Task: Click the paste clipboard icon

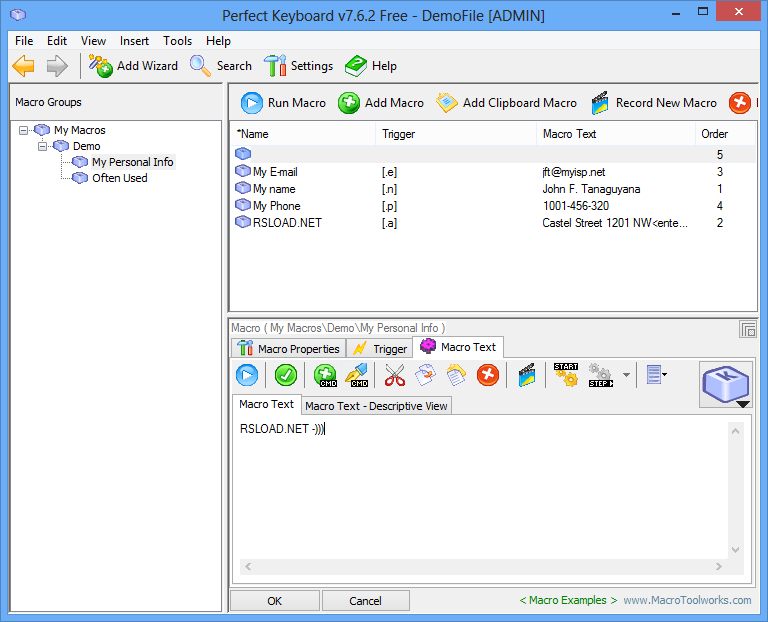Action: coord(456,375)
